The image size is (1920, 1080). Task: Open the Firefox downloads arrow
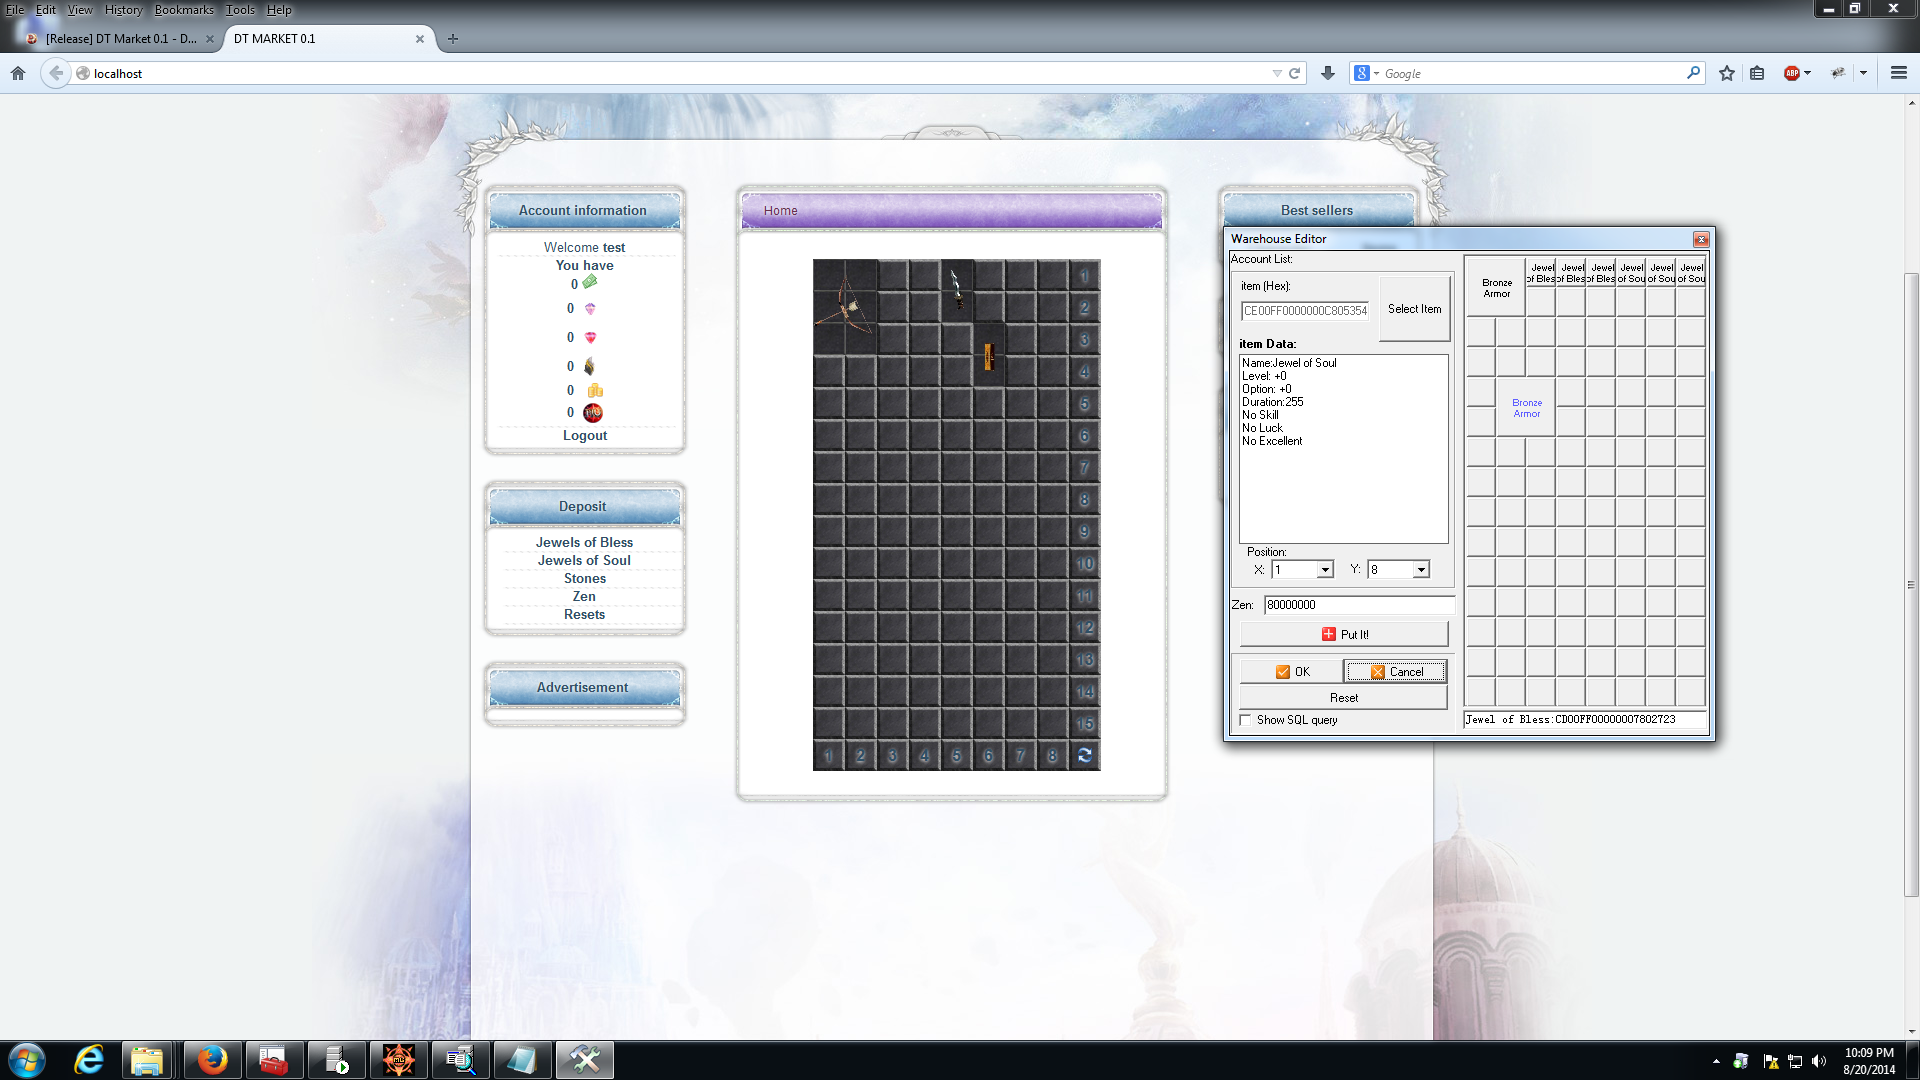point(1328,73)
